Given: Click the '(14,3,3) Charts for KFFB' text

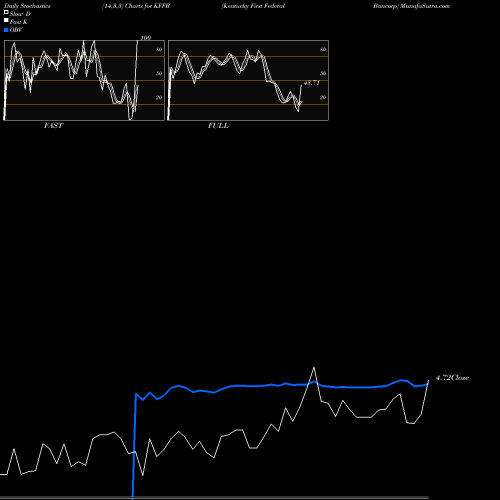Looking at the screenshot, I should coord(136,6).
